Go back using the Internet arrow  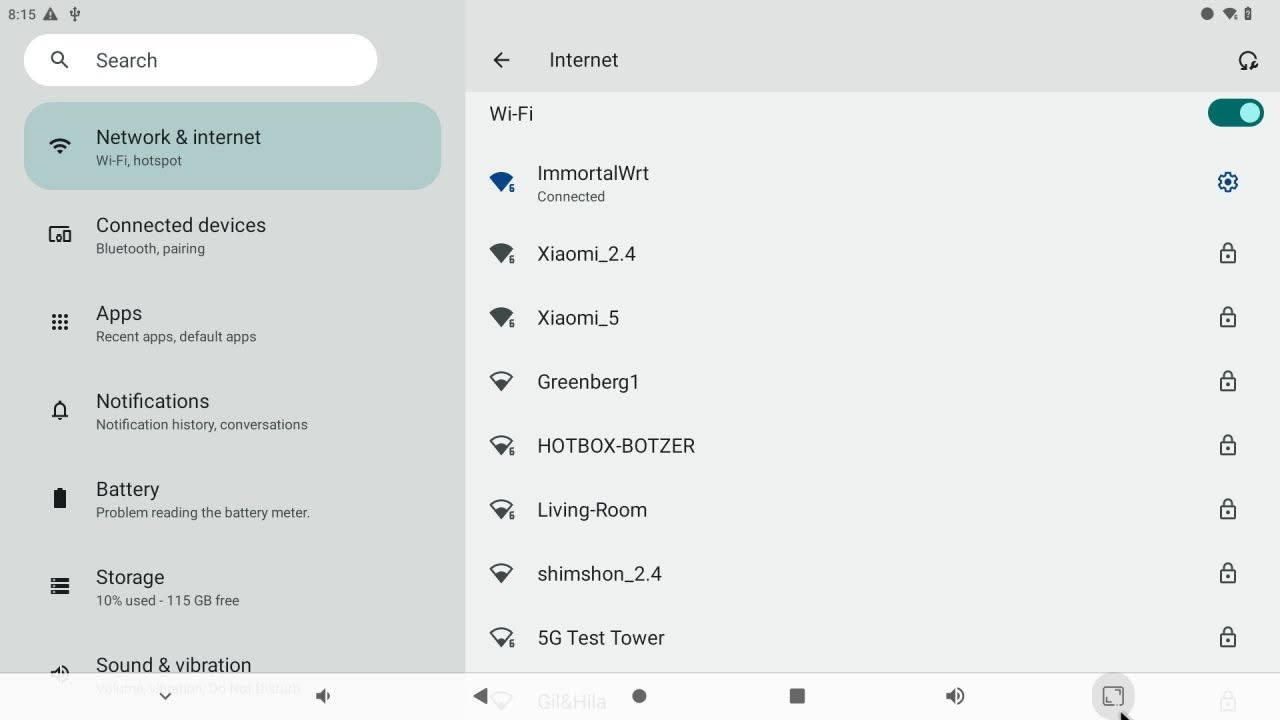pos(501,60)
